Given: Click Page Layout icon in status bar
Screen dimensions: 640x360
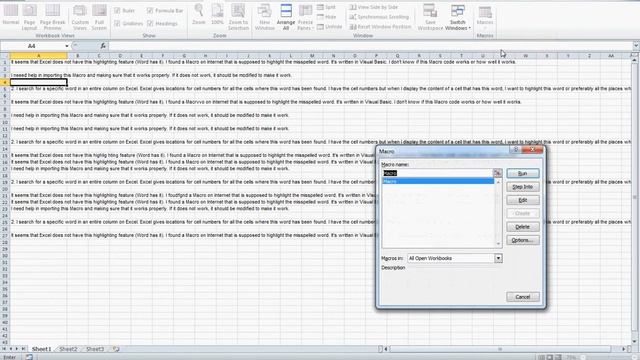Looking at the screenshot, I should tap(550, 358).
